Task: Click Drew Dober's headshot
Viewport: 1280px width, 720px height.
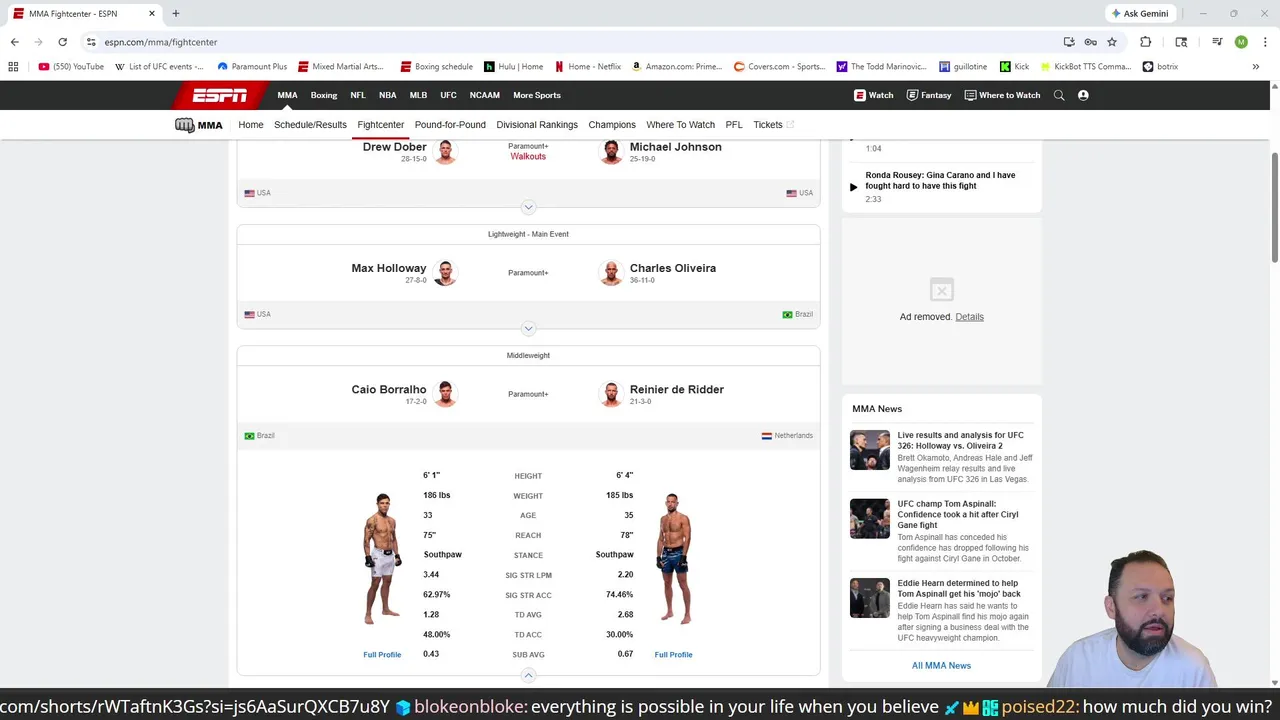Action: click(x=446, y=152)
